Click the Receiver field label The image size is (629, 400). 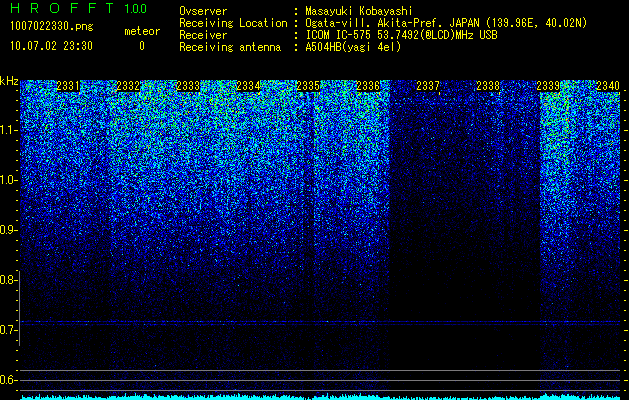pos(203,35)
